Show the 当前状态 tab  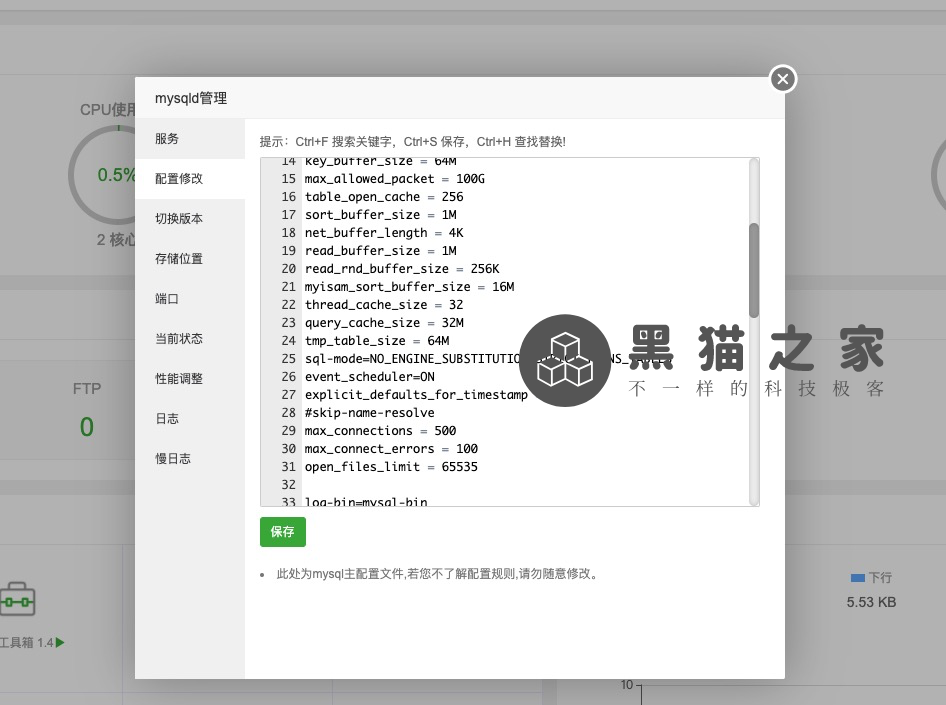click(190, 339)
